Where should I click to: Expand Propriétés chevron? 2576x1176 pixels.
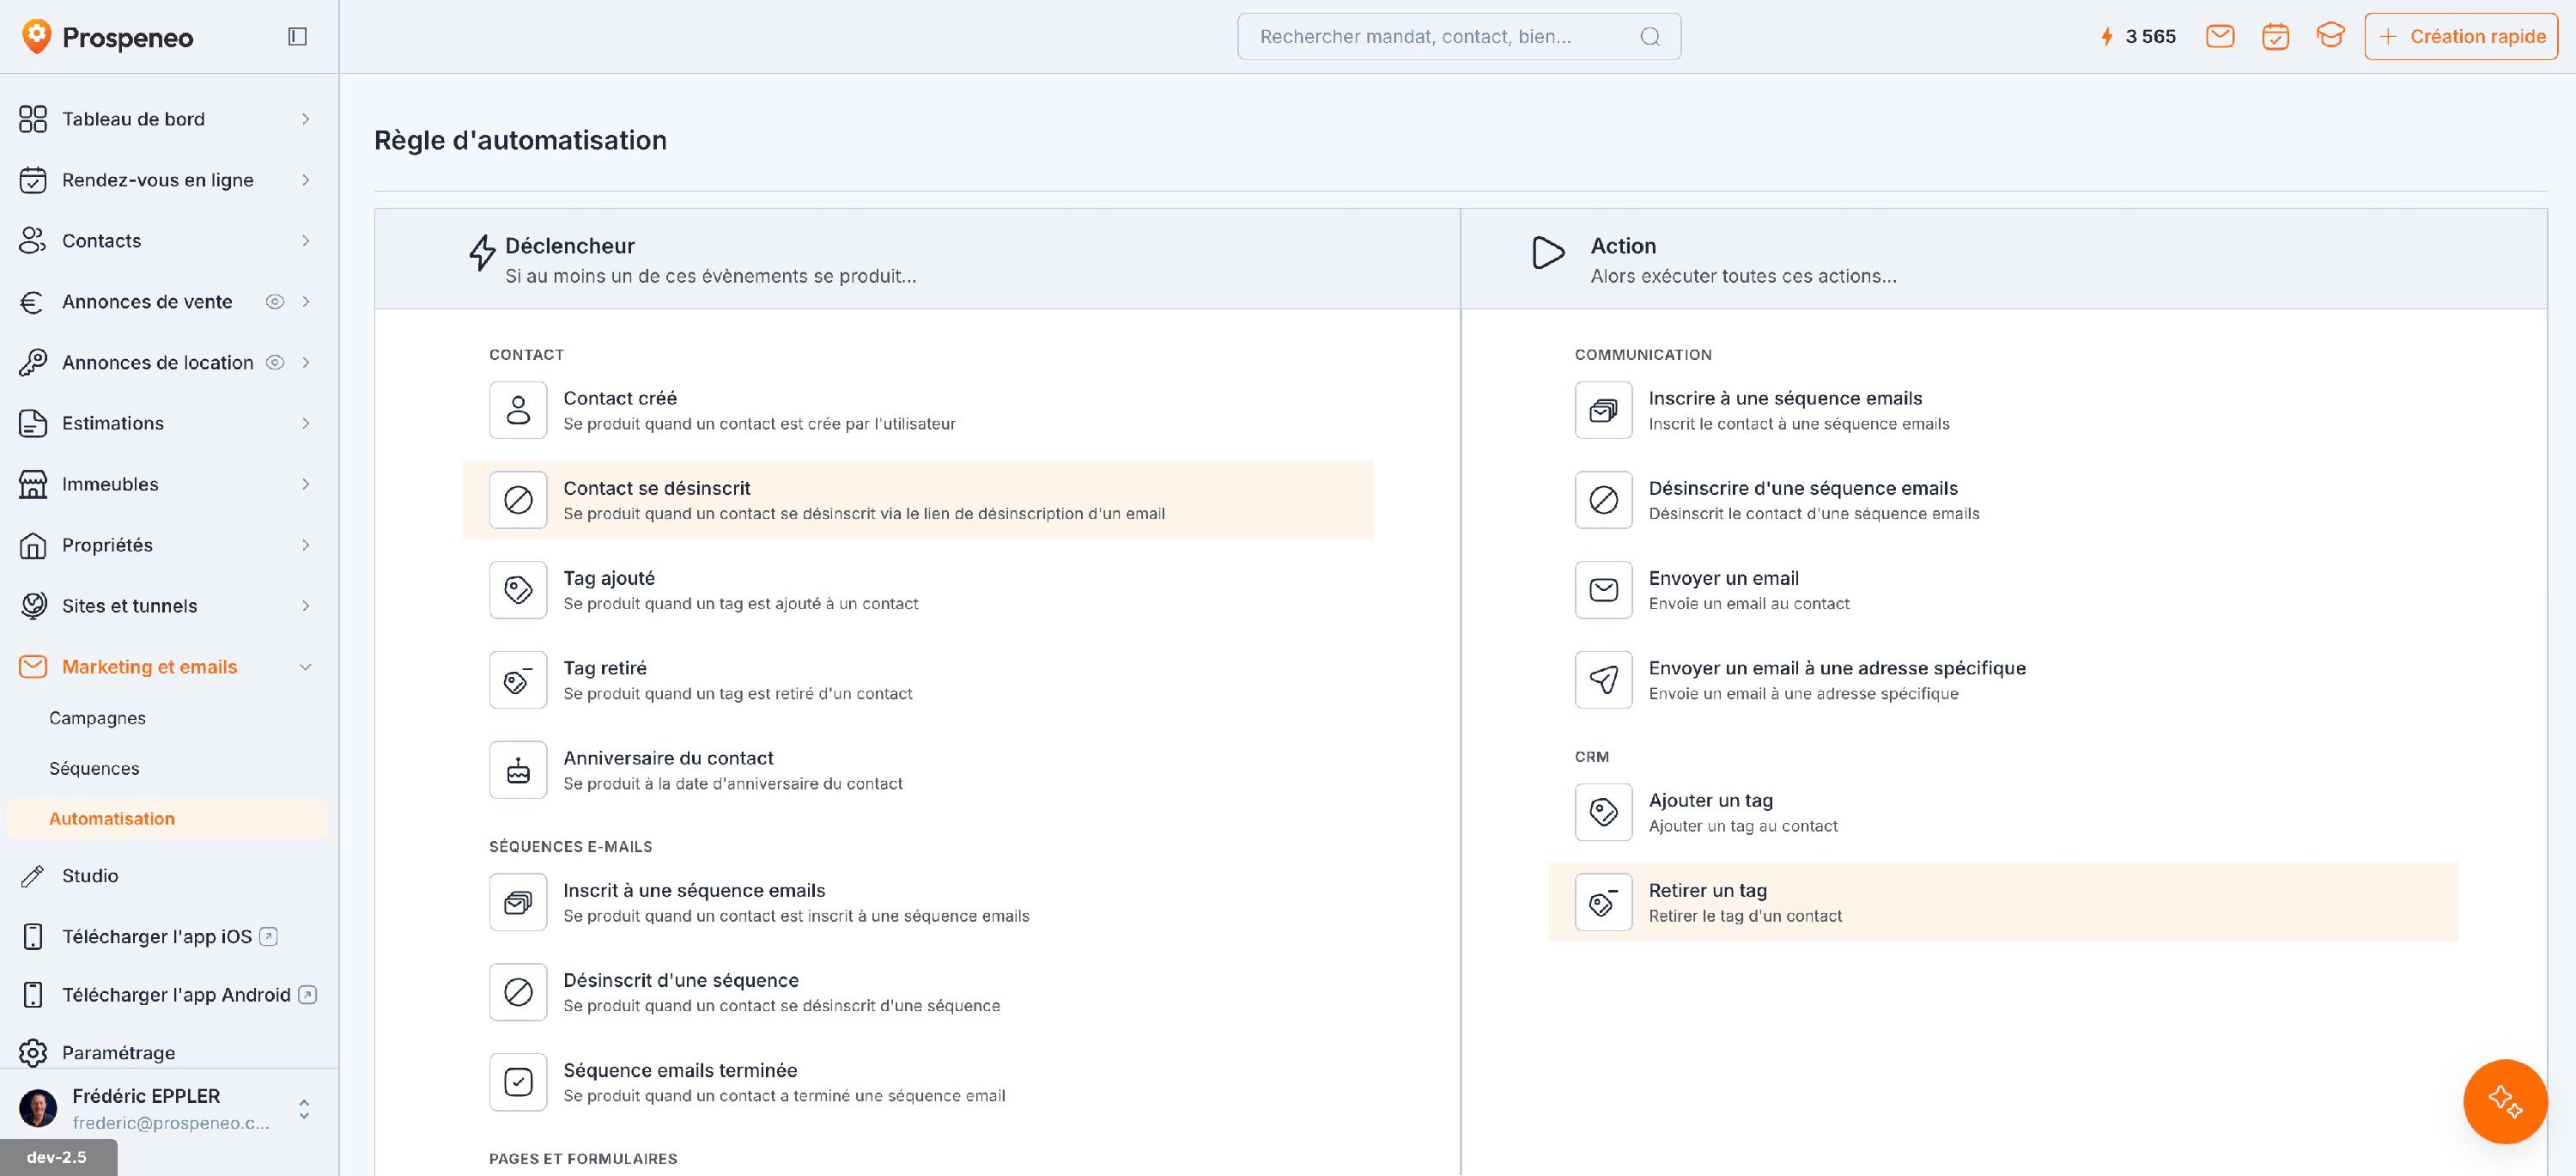click(x=306, y=546)
